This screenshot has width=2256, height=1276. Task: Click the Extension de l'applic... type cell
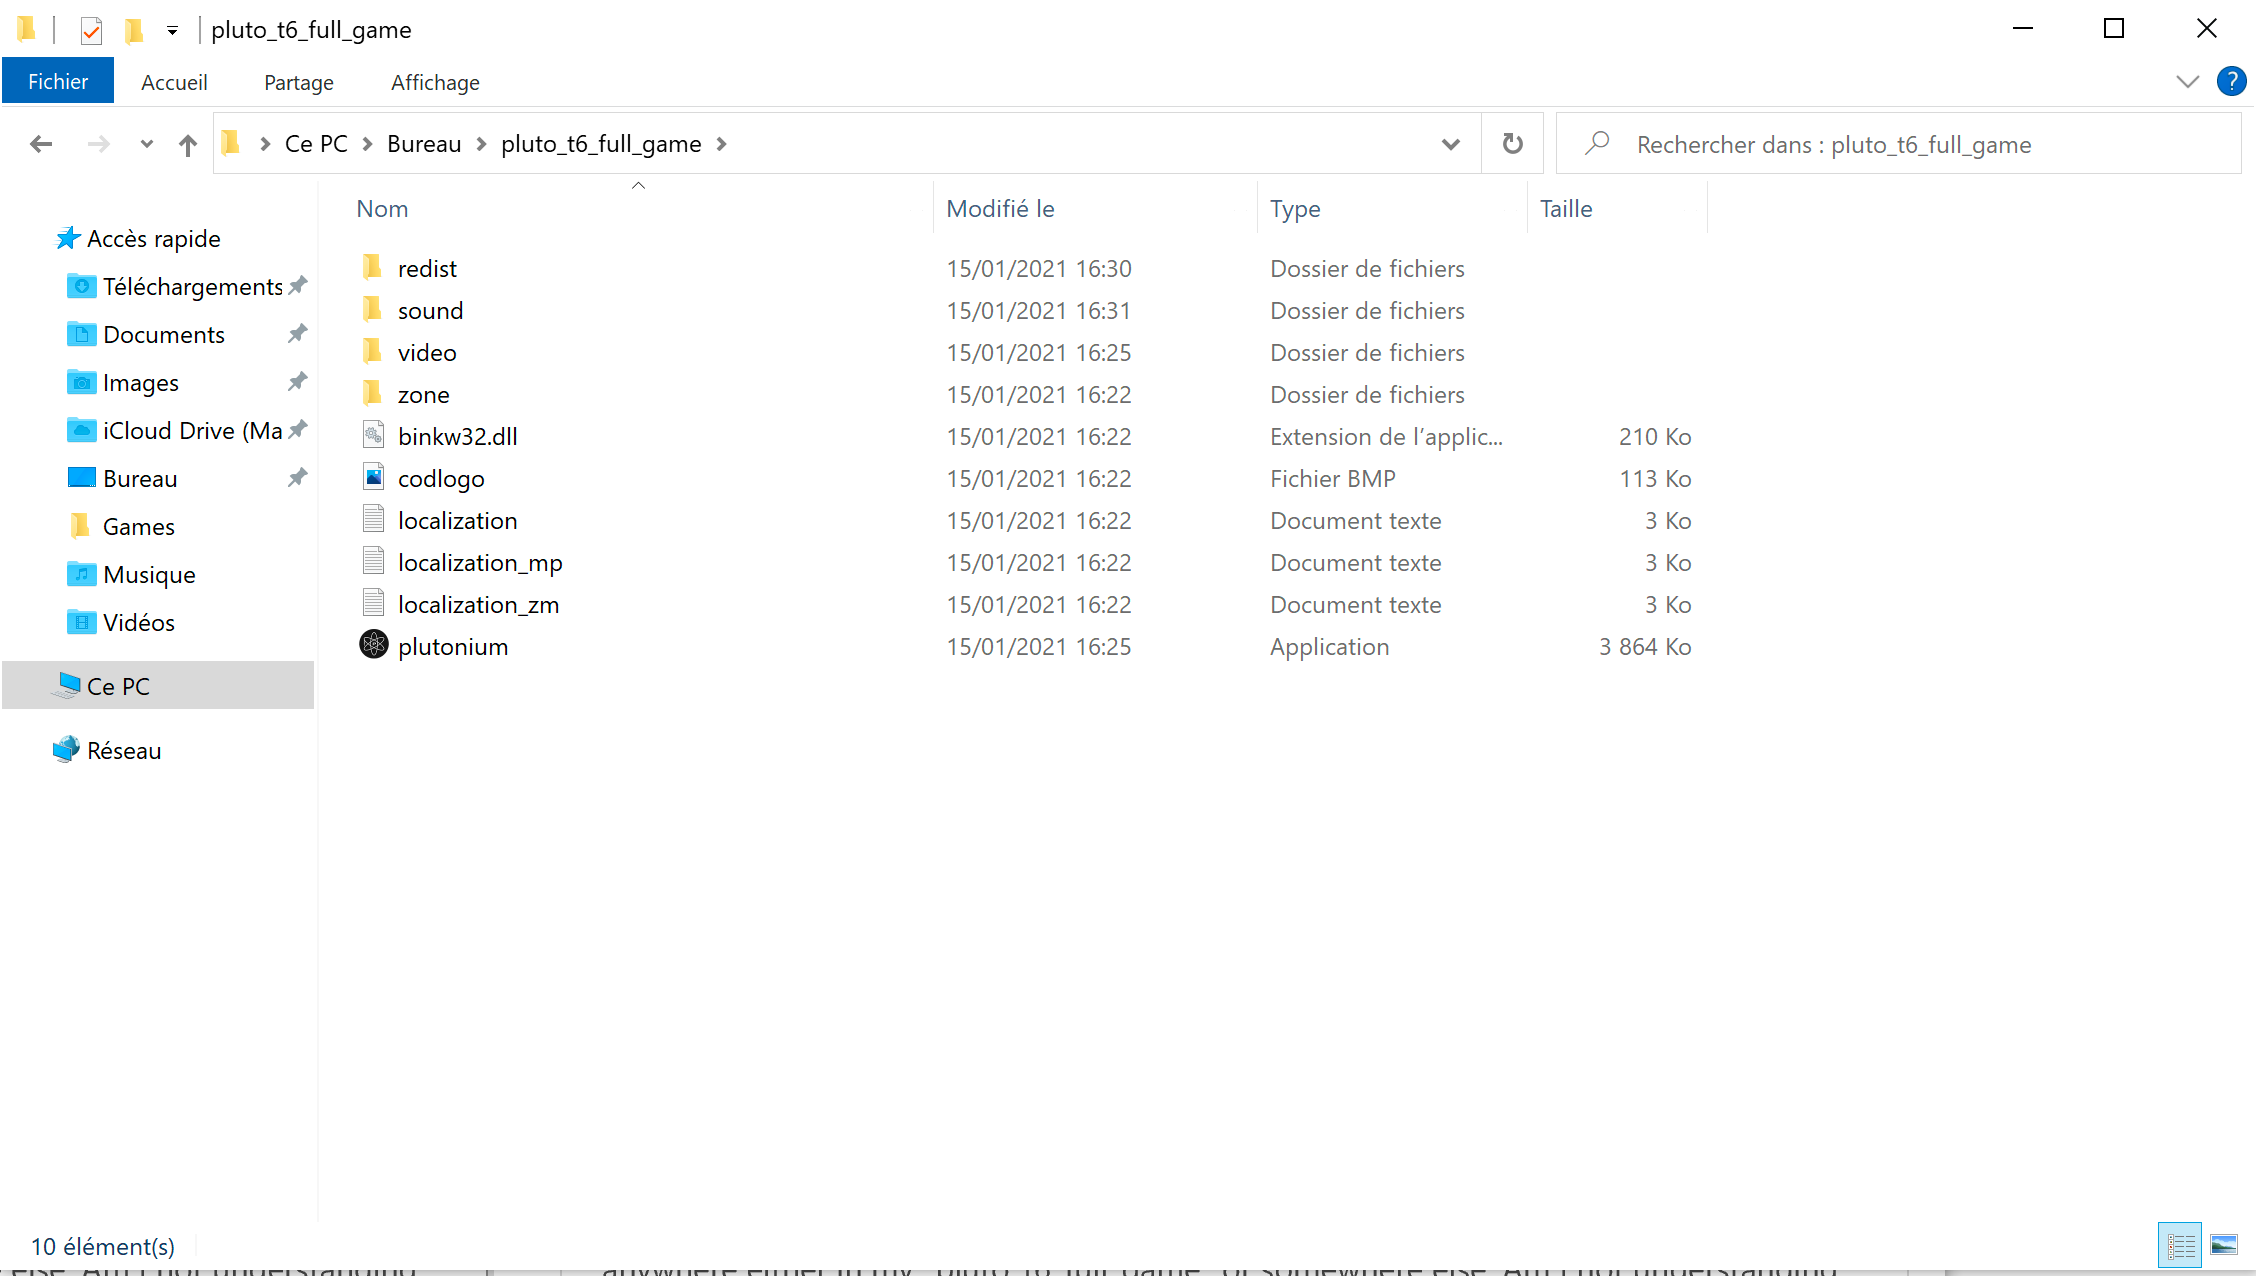[x=1386, y=436]
